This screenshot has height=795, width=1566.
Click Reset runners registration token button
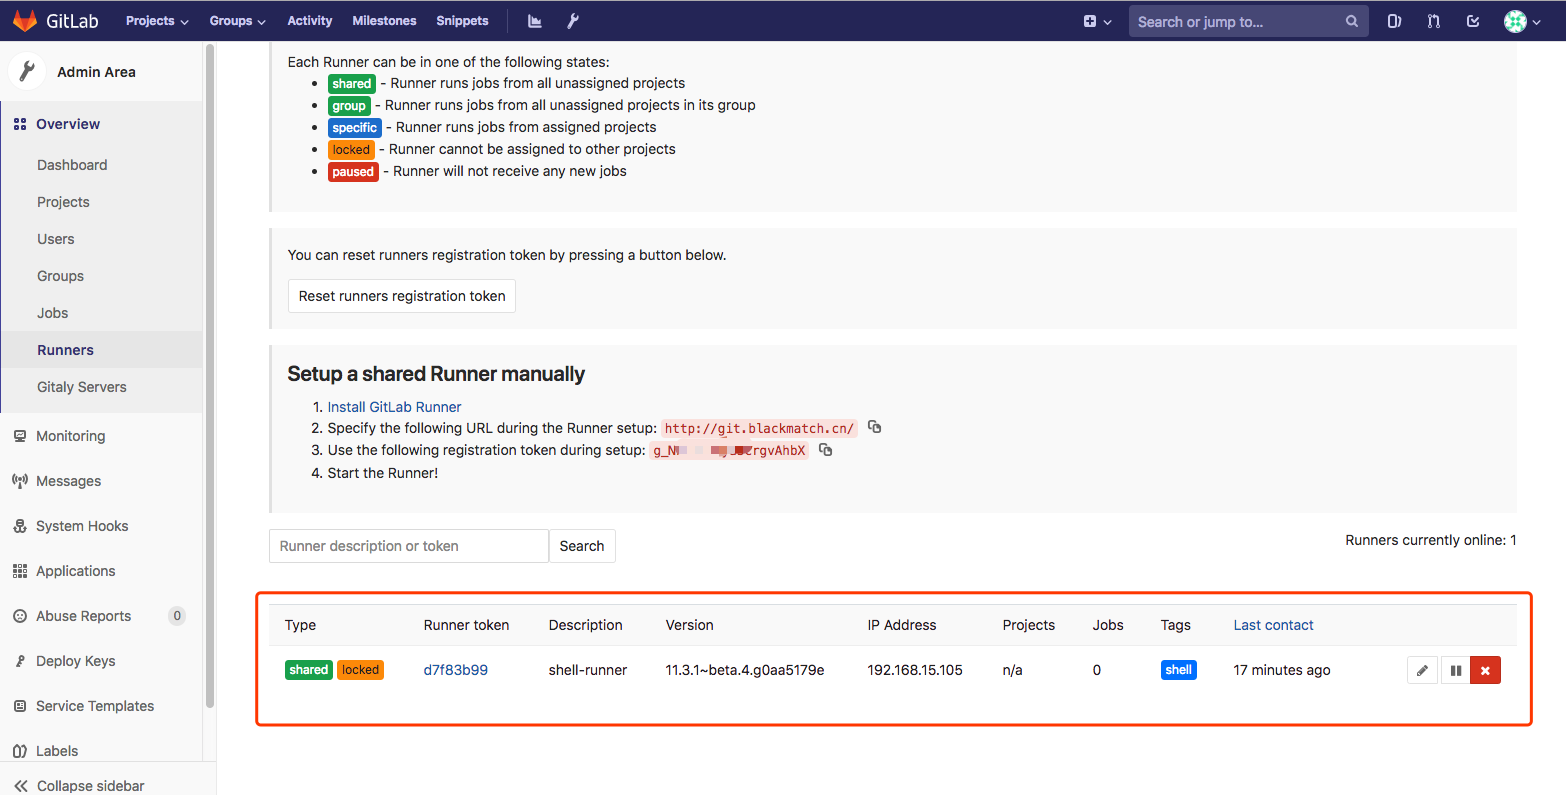coord(402,296)
